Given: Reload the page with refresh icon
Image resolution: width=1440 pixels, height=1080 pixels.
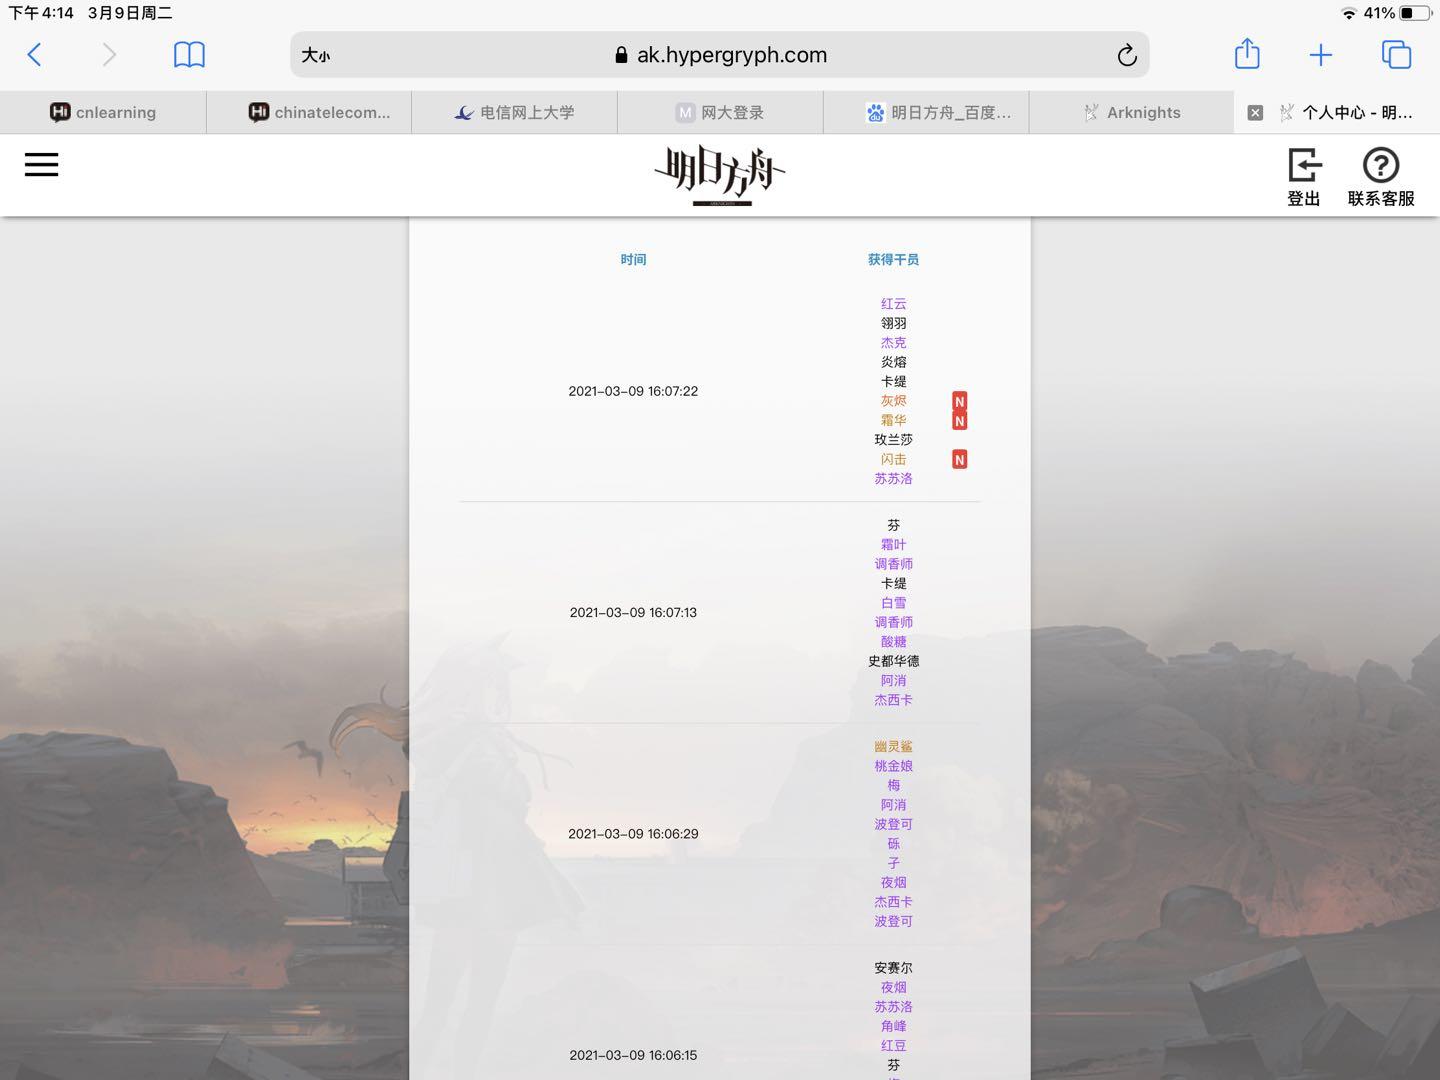Looking at the screenshot, I should click(x=1127, y=55).
